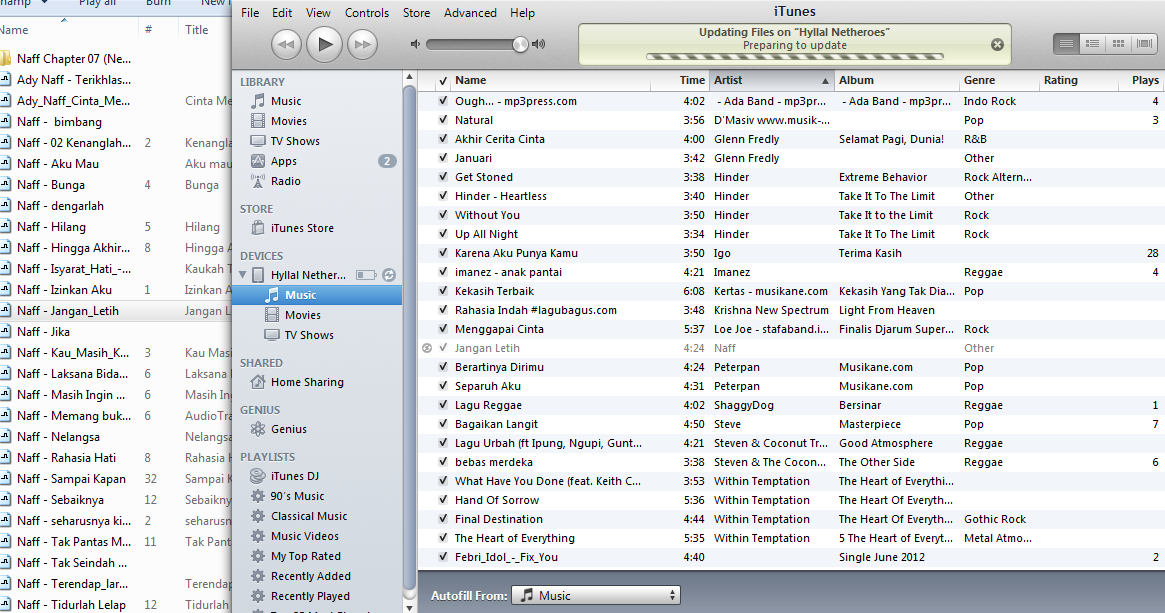Sort by the Genre column header
1165x613 pixels.
(999, 80)
